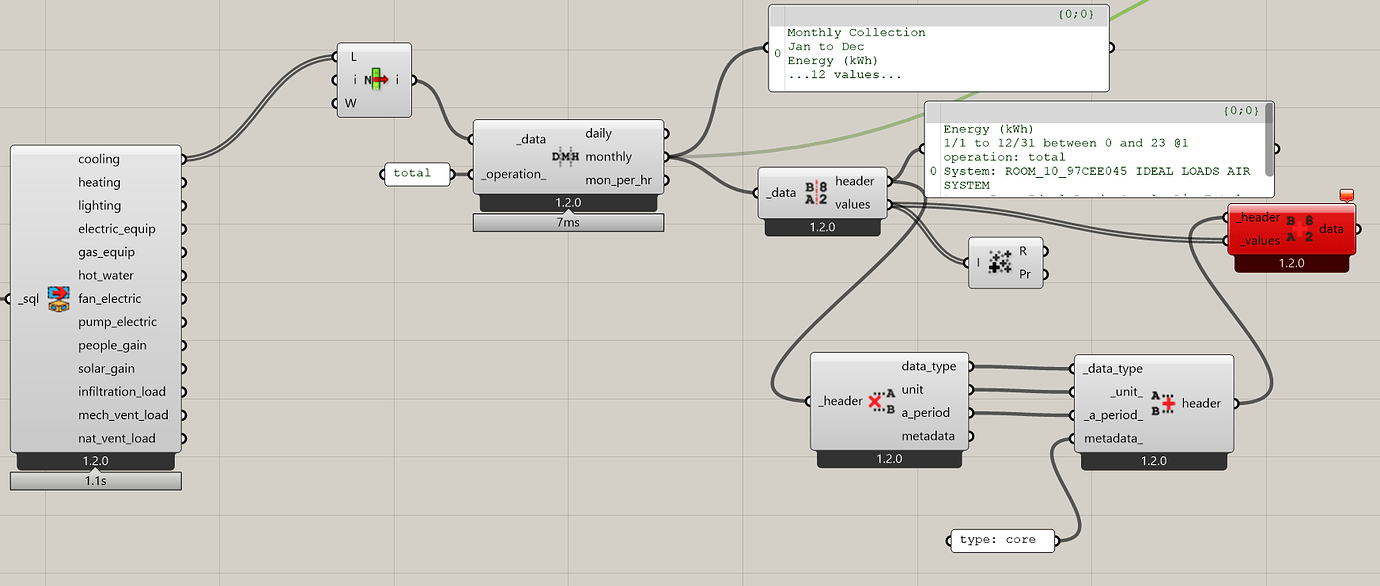
Task: Click the deconstruct header red X icon
Action: pyautogui.click(x=881, y=401)
